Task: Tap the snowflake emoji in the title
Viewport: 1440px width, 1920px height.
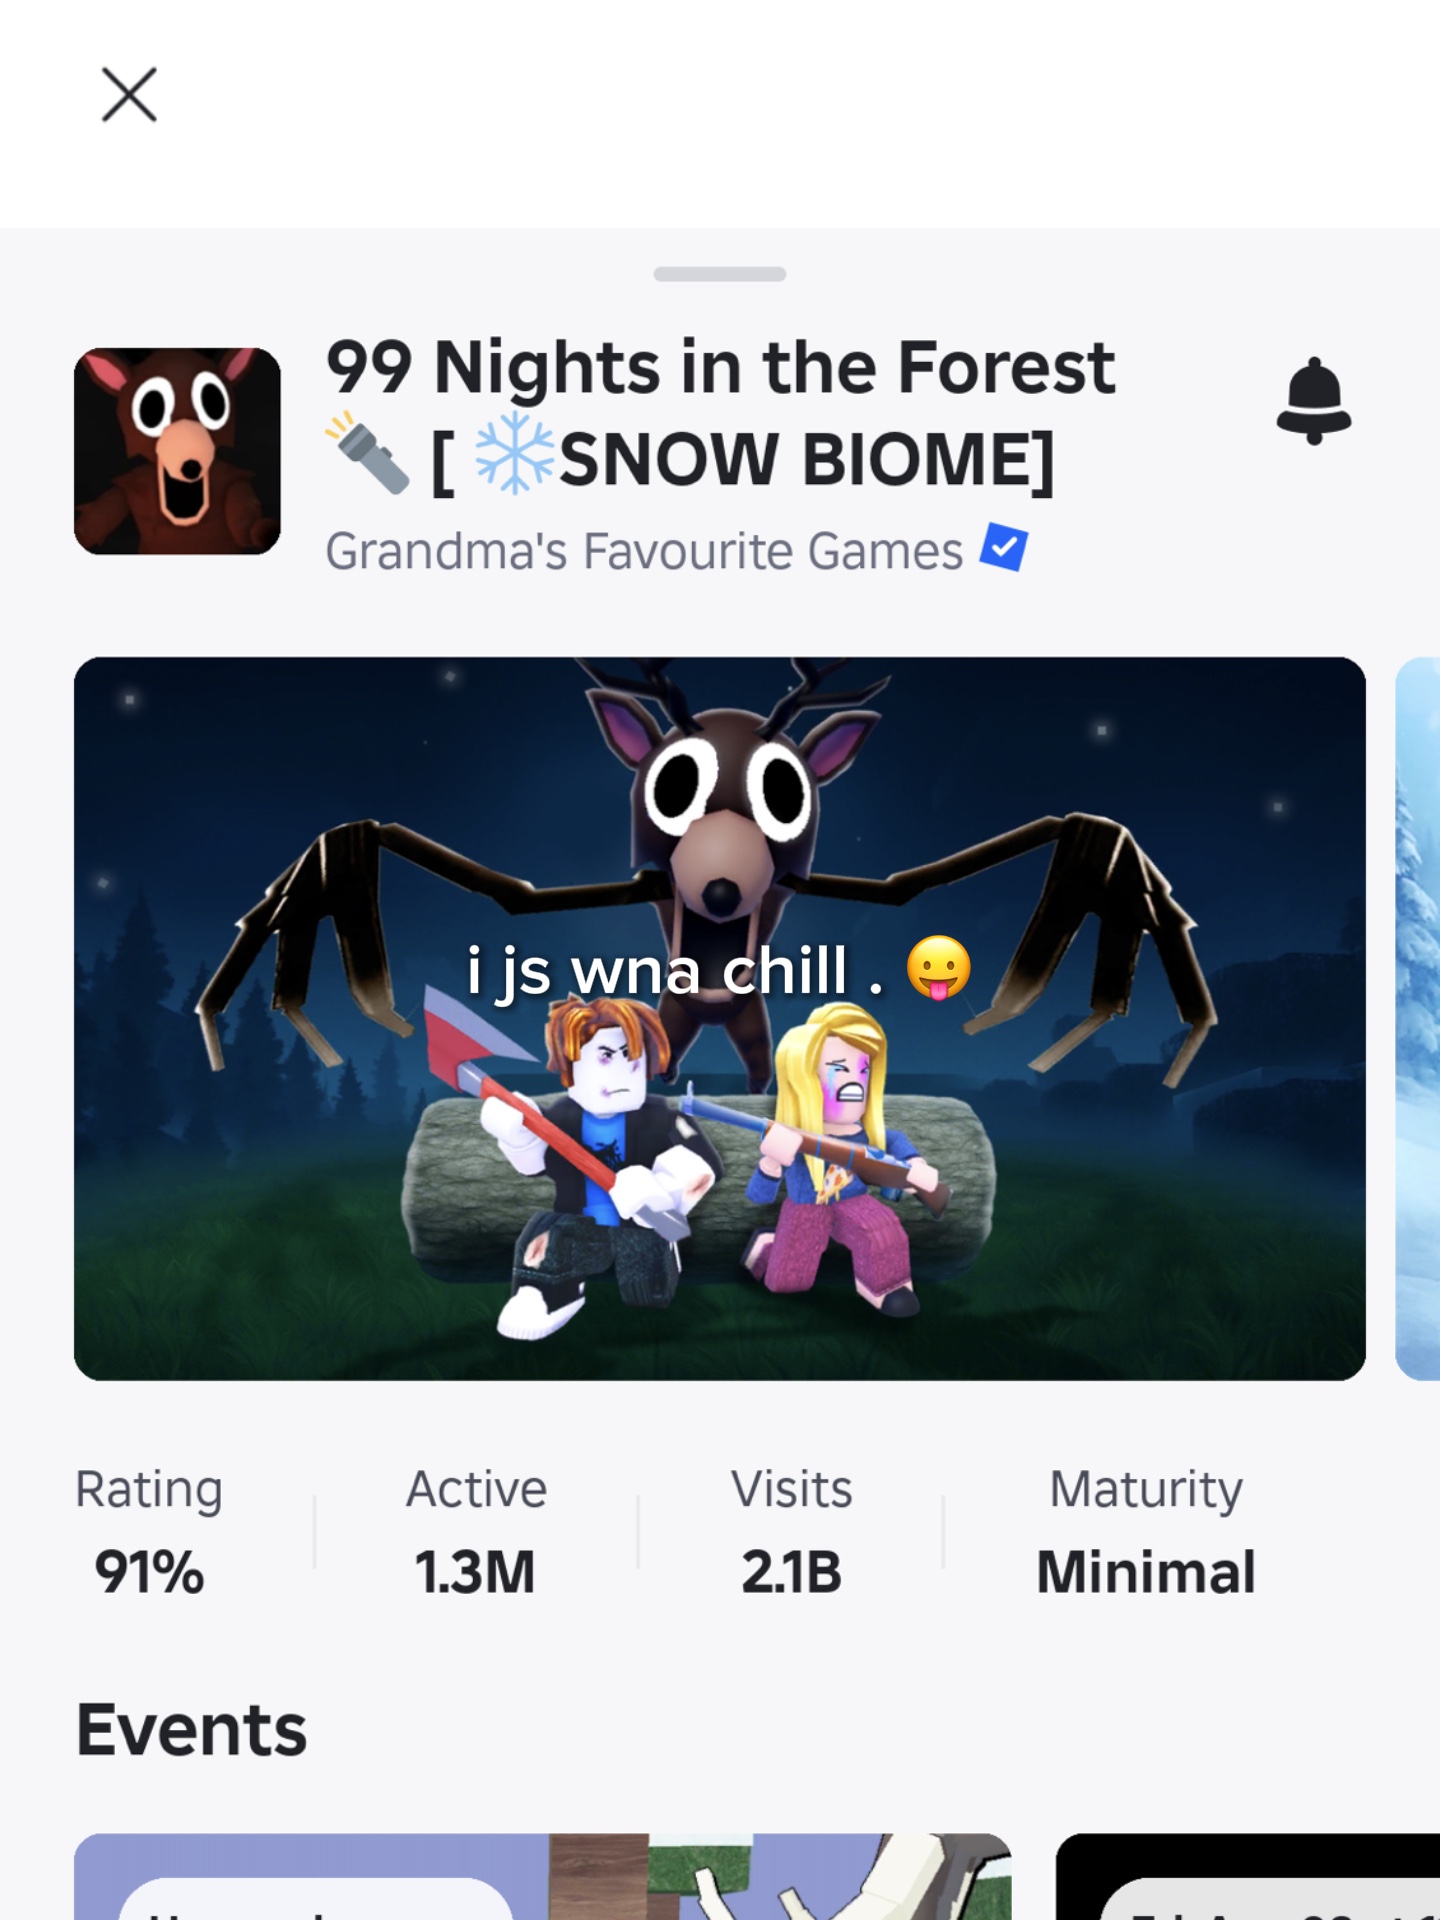Action: click(514, 453)
